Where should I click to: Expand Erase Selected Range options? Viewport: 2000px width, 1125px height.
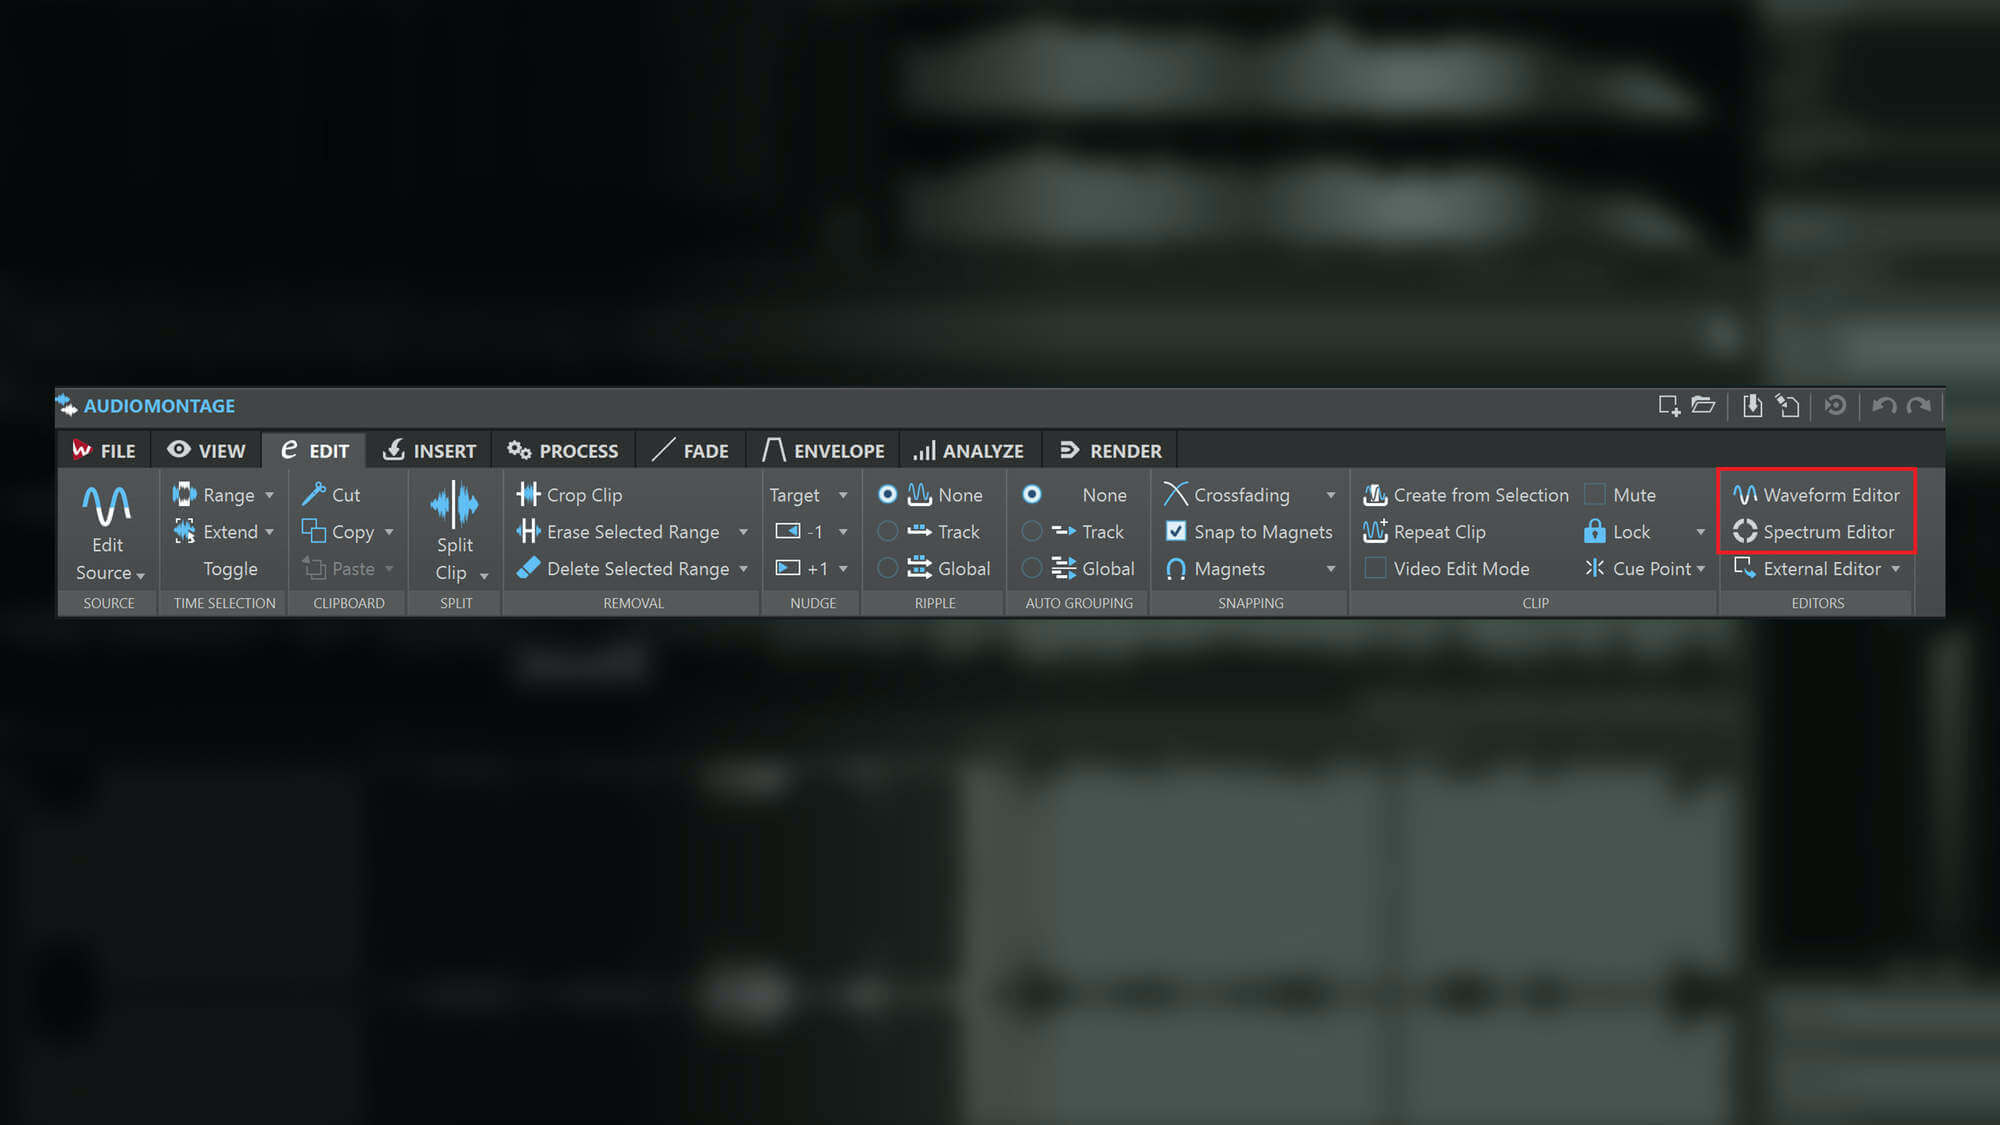tap(743, 532)
